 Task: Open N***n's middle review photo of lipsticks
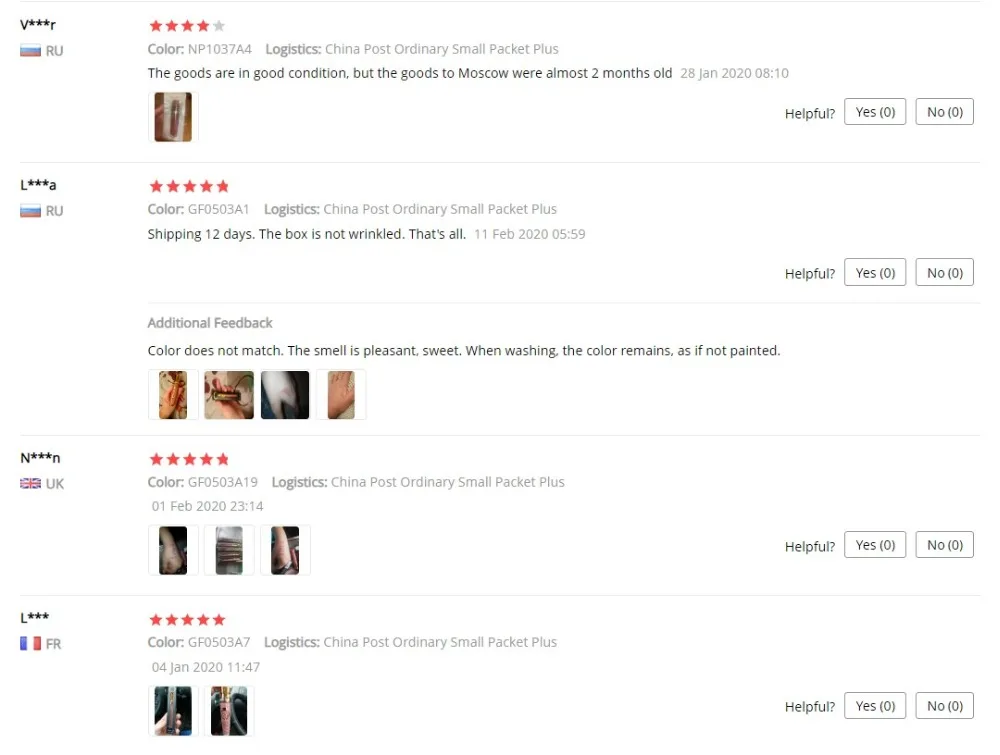click(x=229, y=550)
